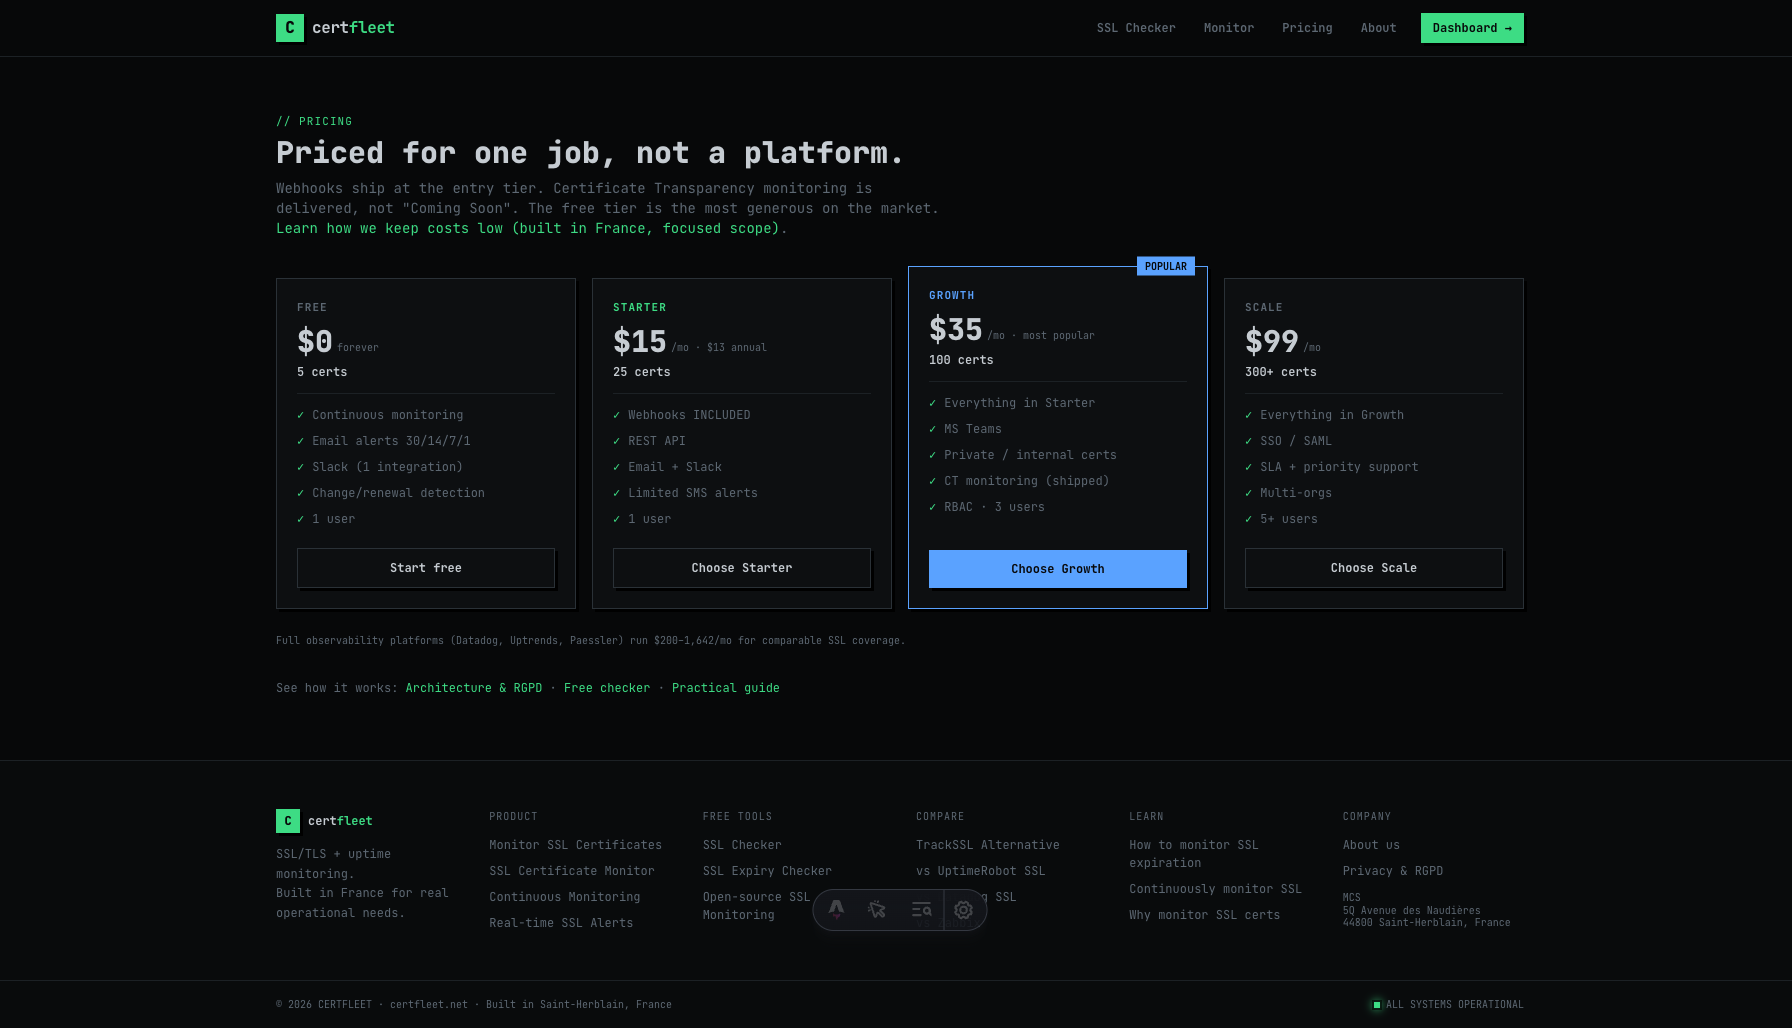
Task: Open footer link Continuous Monitoring
Action: 564,897
